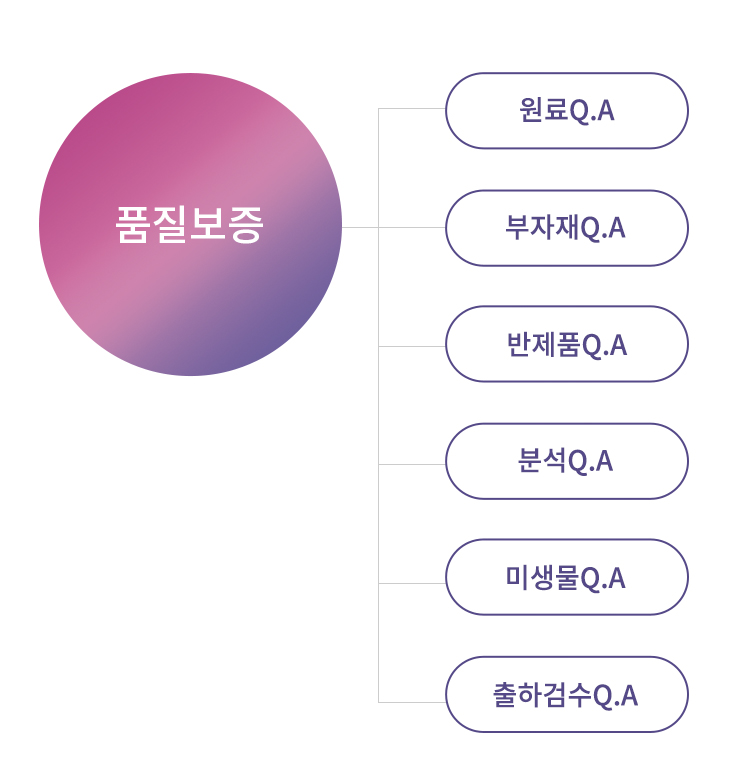This screenshot has height=775, width=740.
Task: Click the 출하검수Q.A pill button
Action: 566,694
